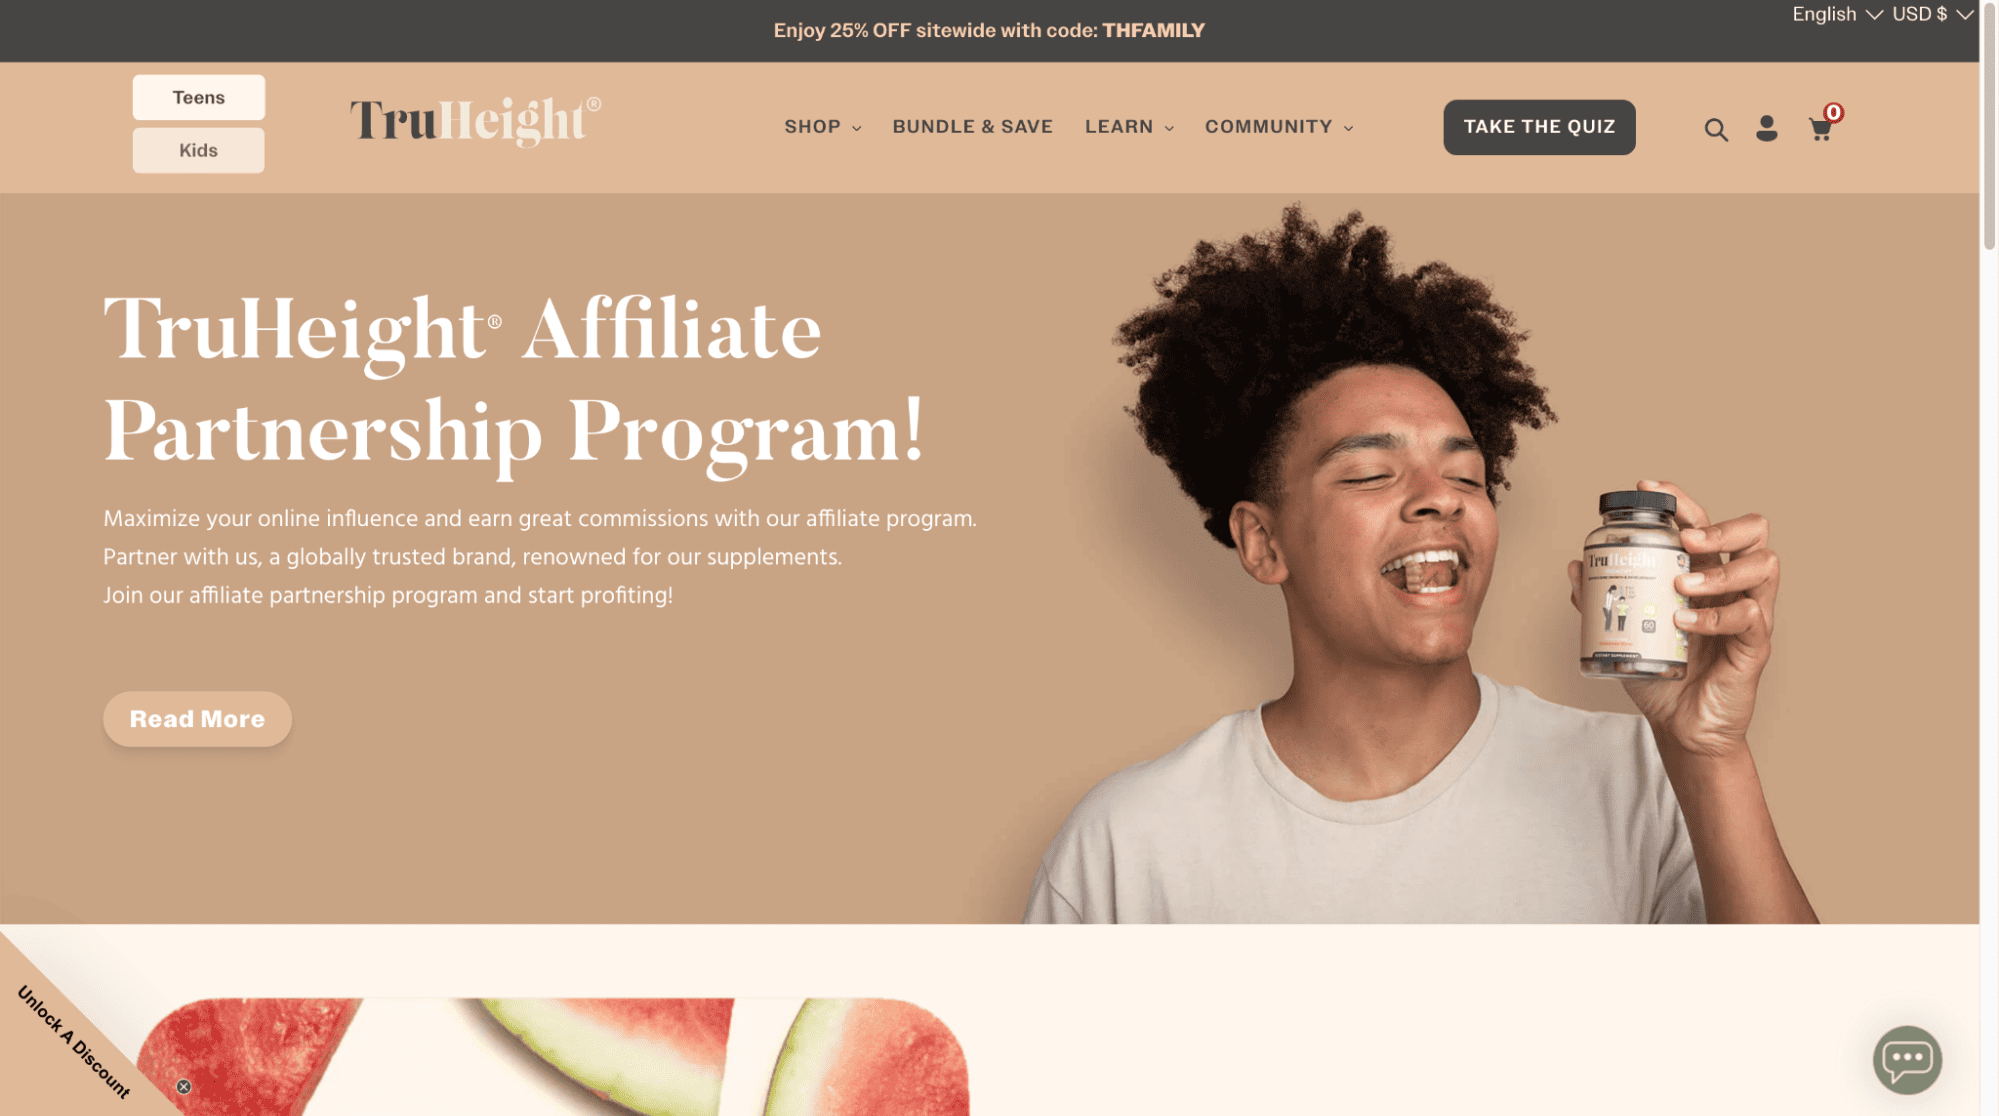
Task: Open the live chat bubble
Action: (x=1907, y=1059)
